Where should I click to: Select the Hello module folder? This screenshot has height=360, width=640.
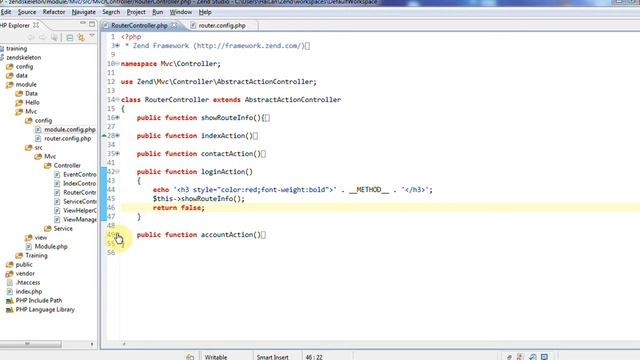point(32,102)
